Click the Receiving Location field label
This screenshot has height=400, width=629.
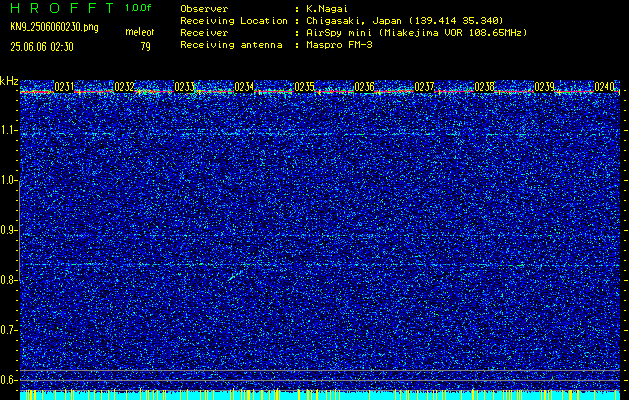click(x=234, y=21)
